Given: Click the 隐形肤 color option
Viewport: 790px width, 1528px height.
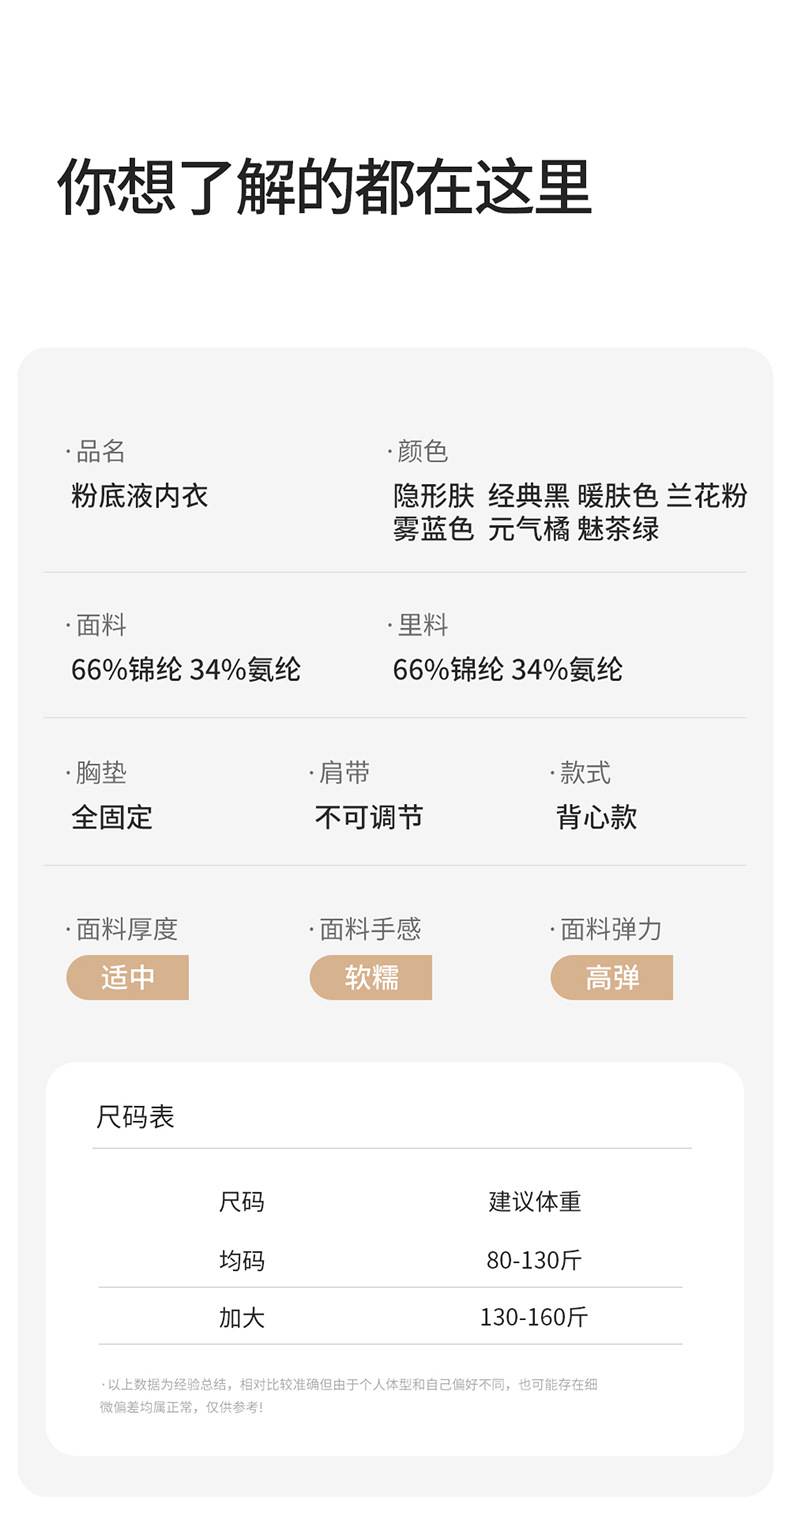Looking at the screenshot, I should pyautogui.click(x=434, y=495).
